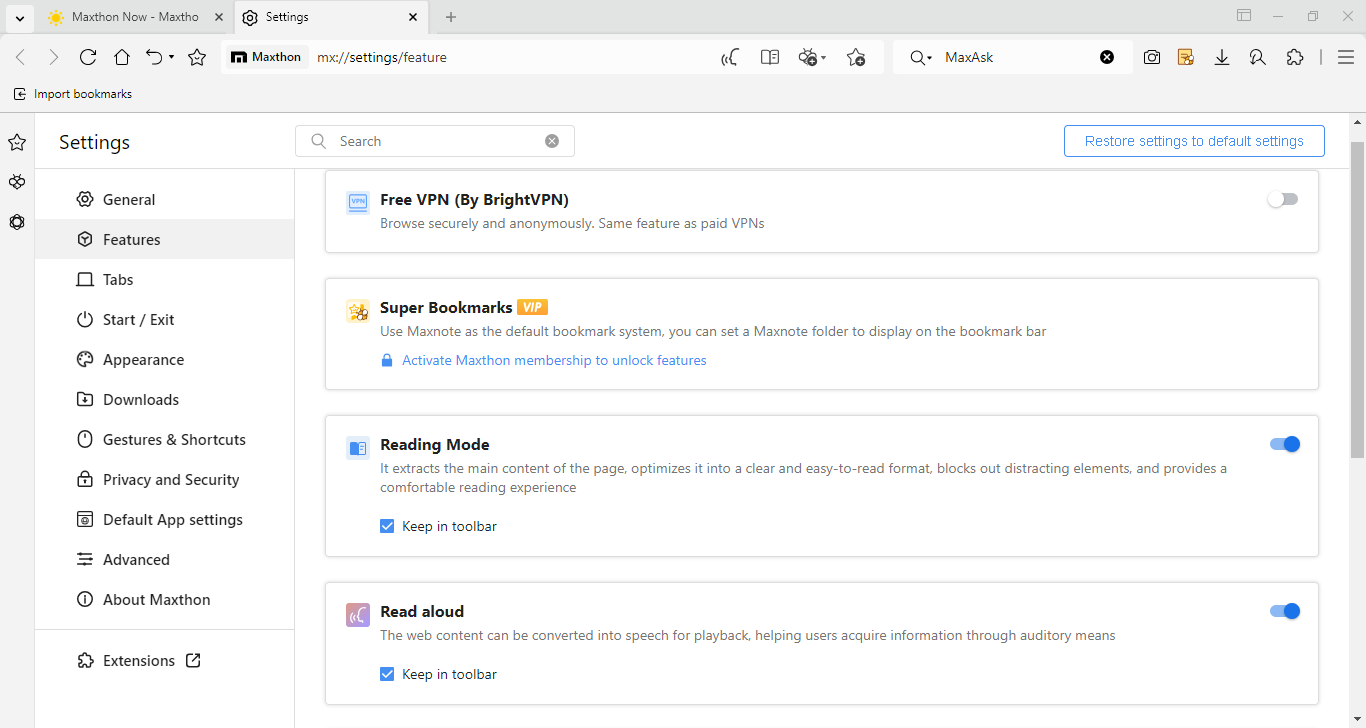Open the ad blocker dropdown in address bar

[x=812, y=57]
